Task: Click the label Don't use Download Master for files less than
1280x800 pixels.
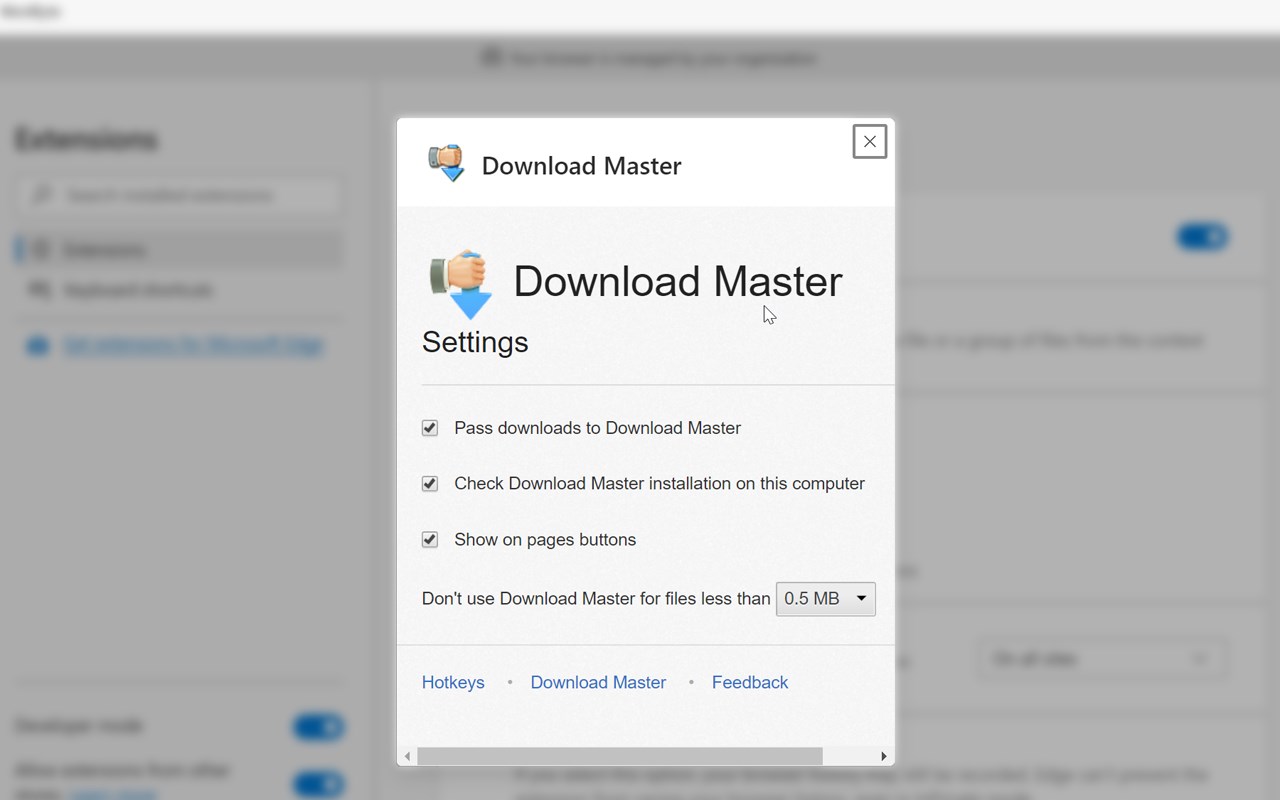Action: click(596, 599)
